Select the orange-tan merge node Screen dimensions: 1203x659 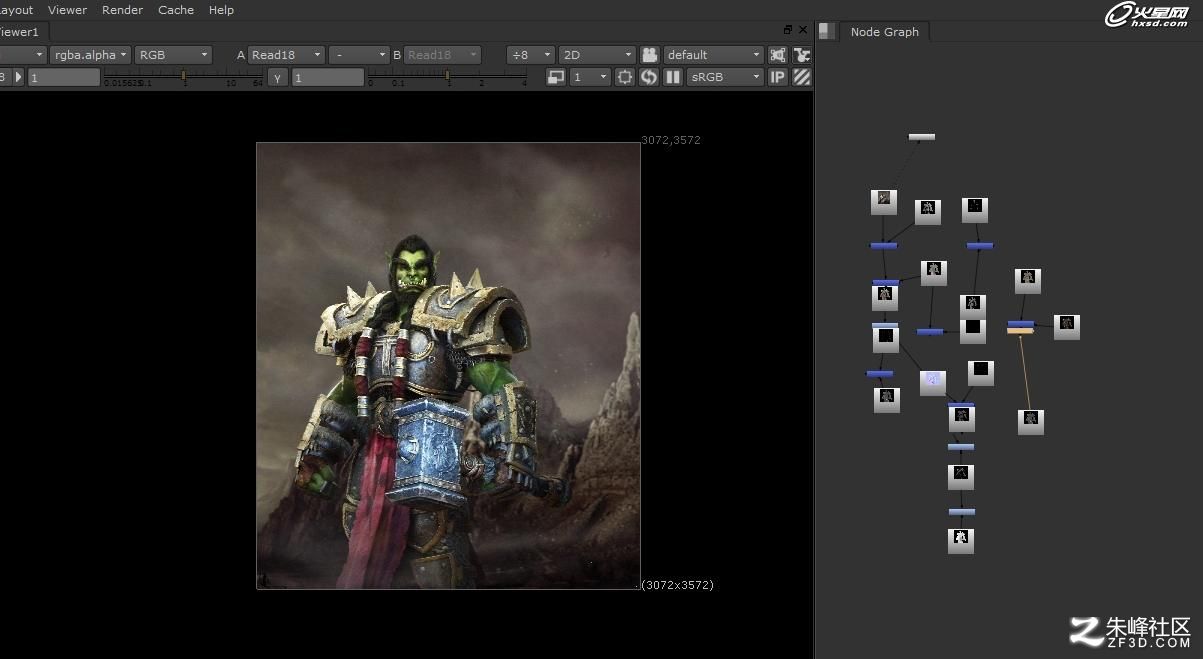click(1020, 331)
